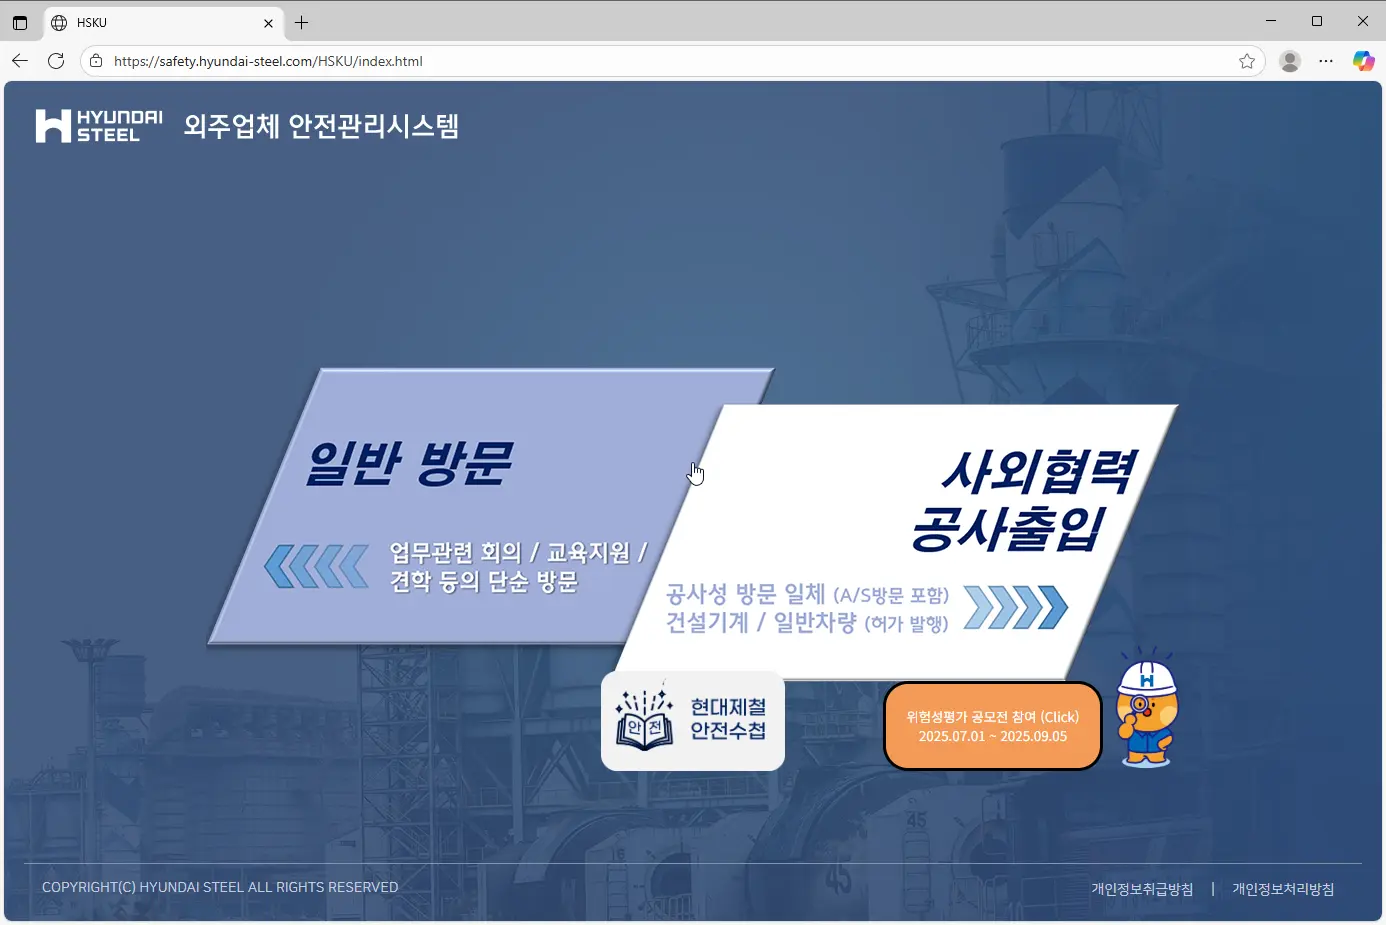Bookmark this page with star icon

click(x=1247, y=61)
